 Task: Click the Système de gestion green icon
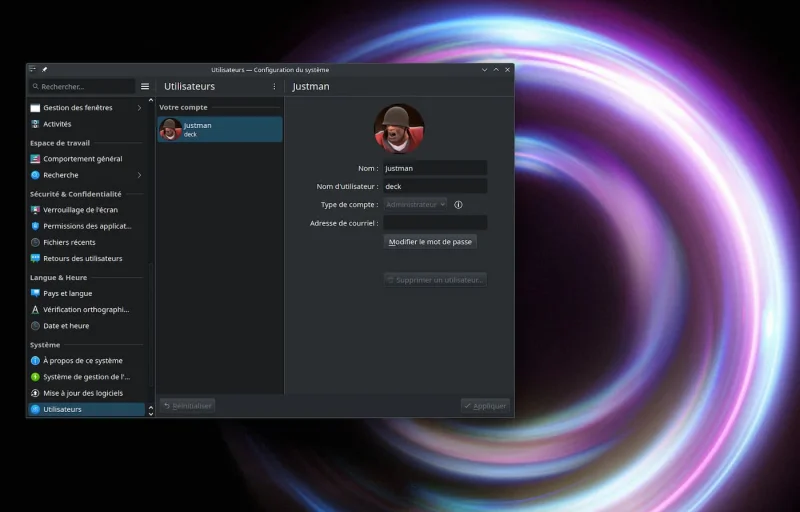[x=35, y=377]
